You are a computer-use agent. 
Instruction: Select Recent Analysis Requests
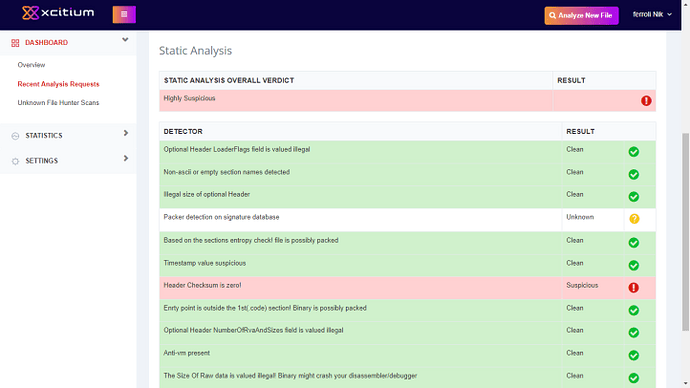[58, 84]
